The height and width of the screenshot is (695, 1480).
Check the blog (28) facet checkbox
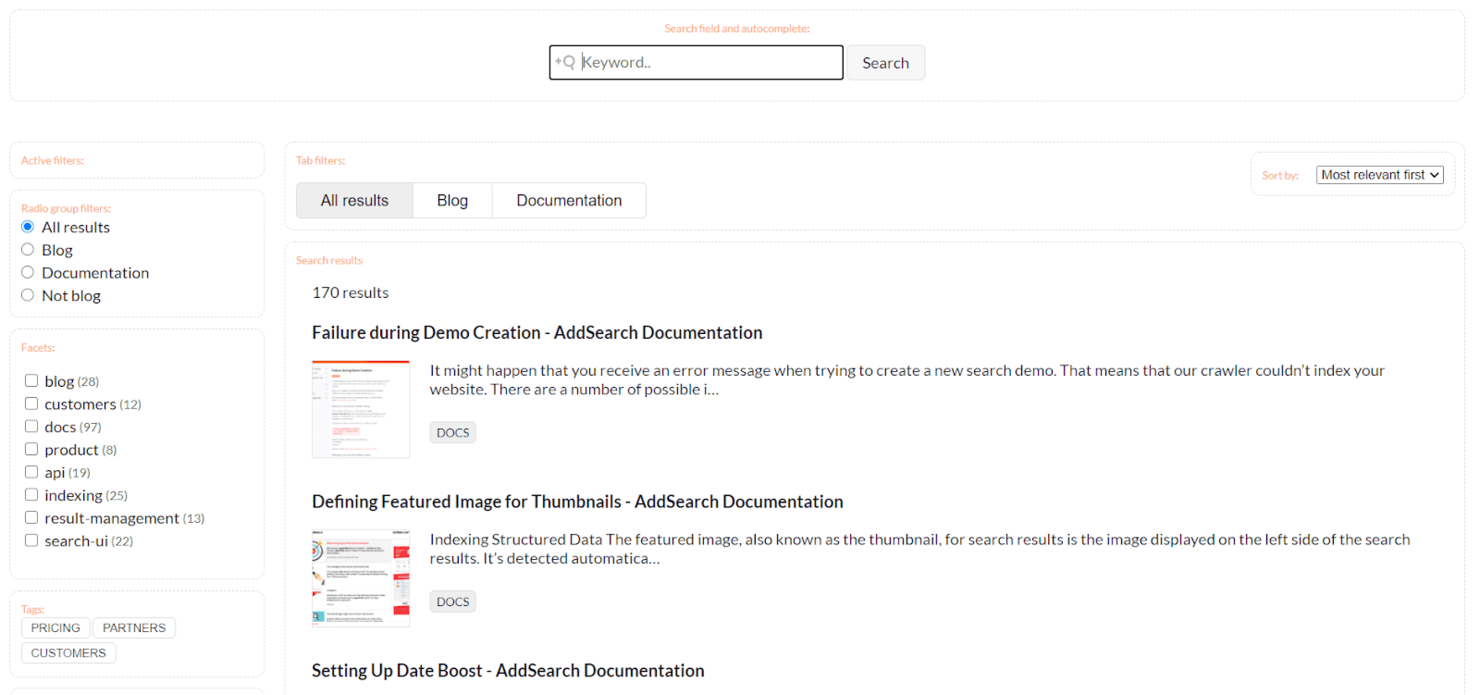[x=31, y=381]
